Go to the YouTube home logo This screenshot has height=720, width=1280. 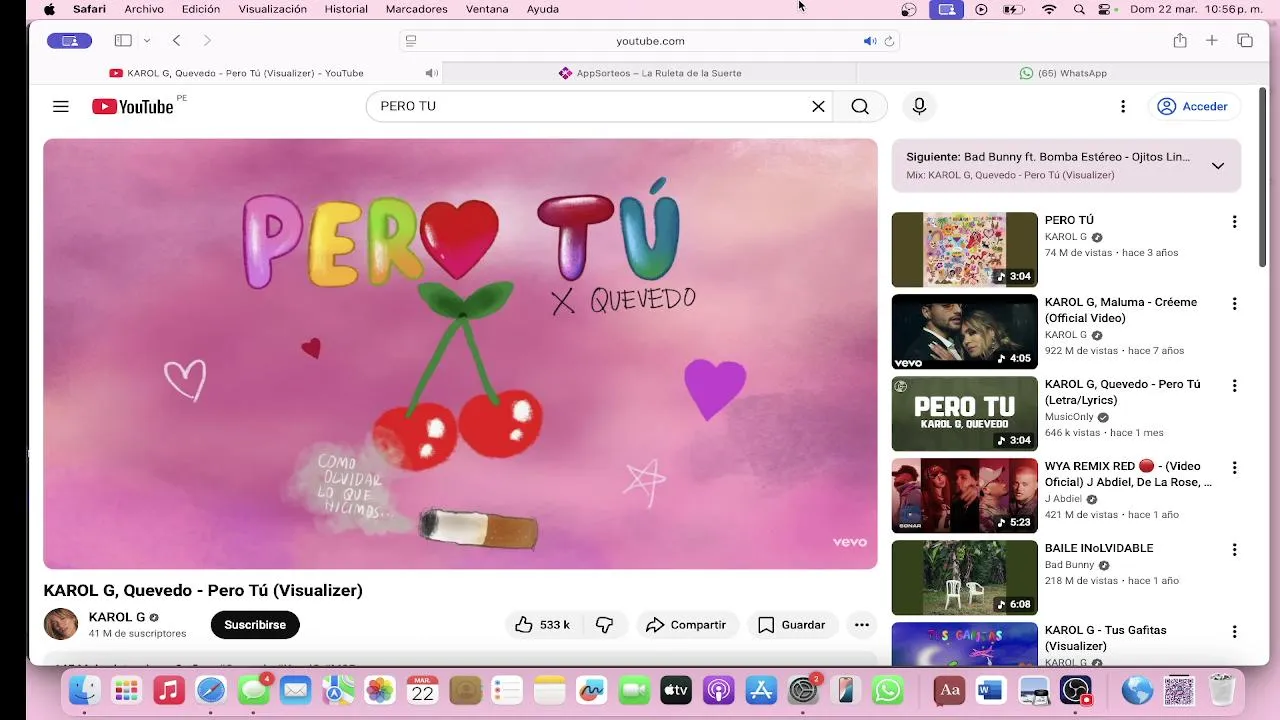pos(133,107)
